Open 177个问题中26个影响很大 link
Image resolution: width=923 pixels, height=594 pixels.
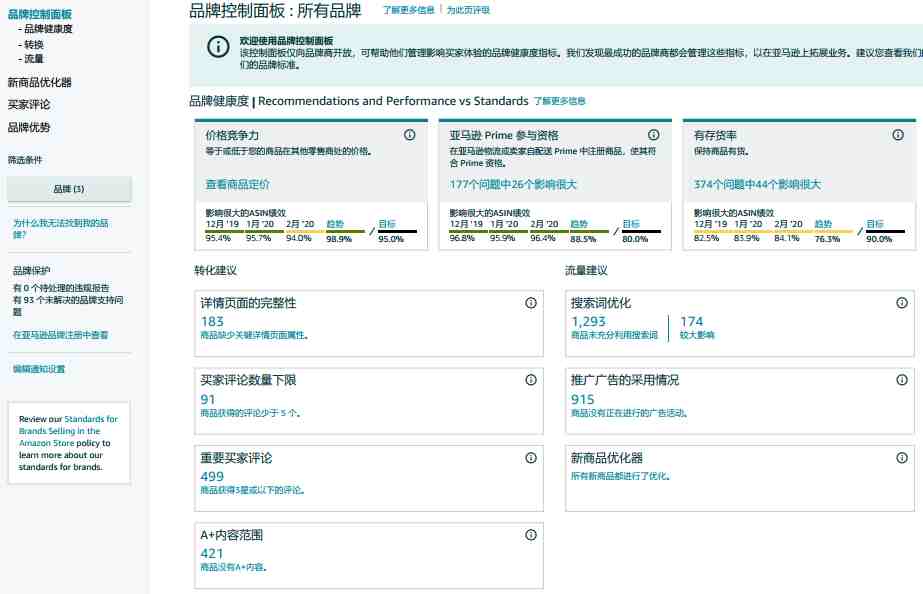tap(513, 184)
